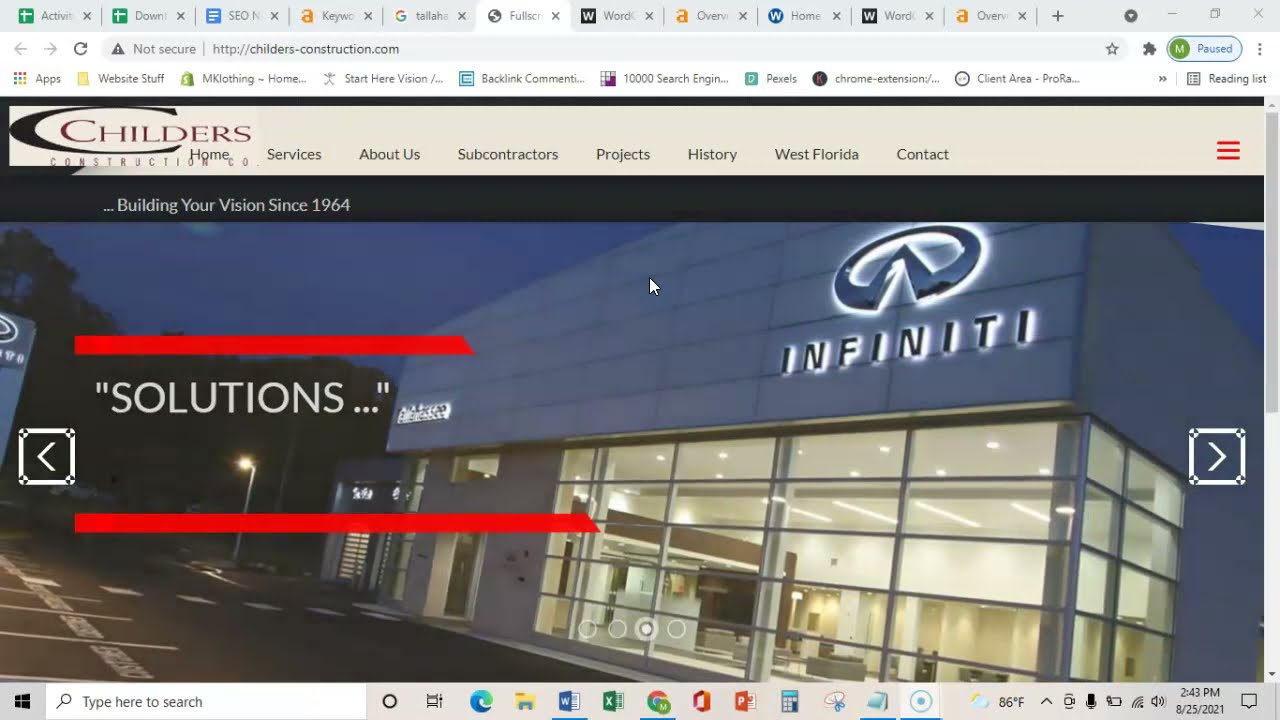Open Microsoft Edge from the taskbar
The width and height of the screenshot is (1280, 720).
[481, 702]
